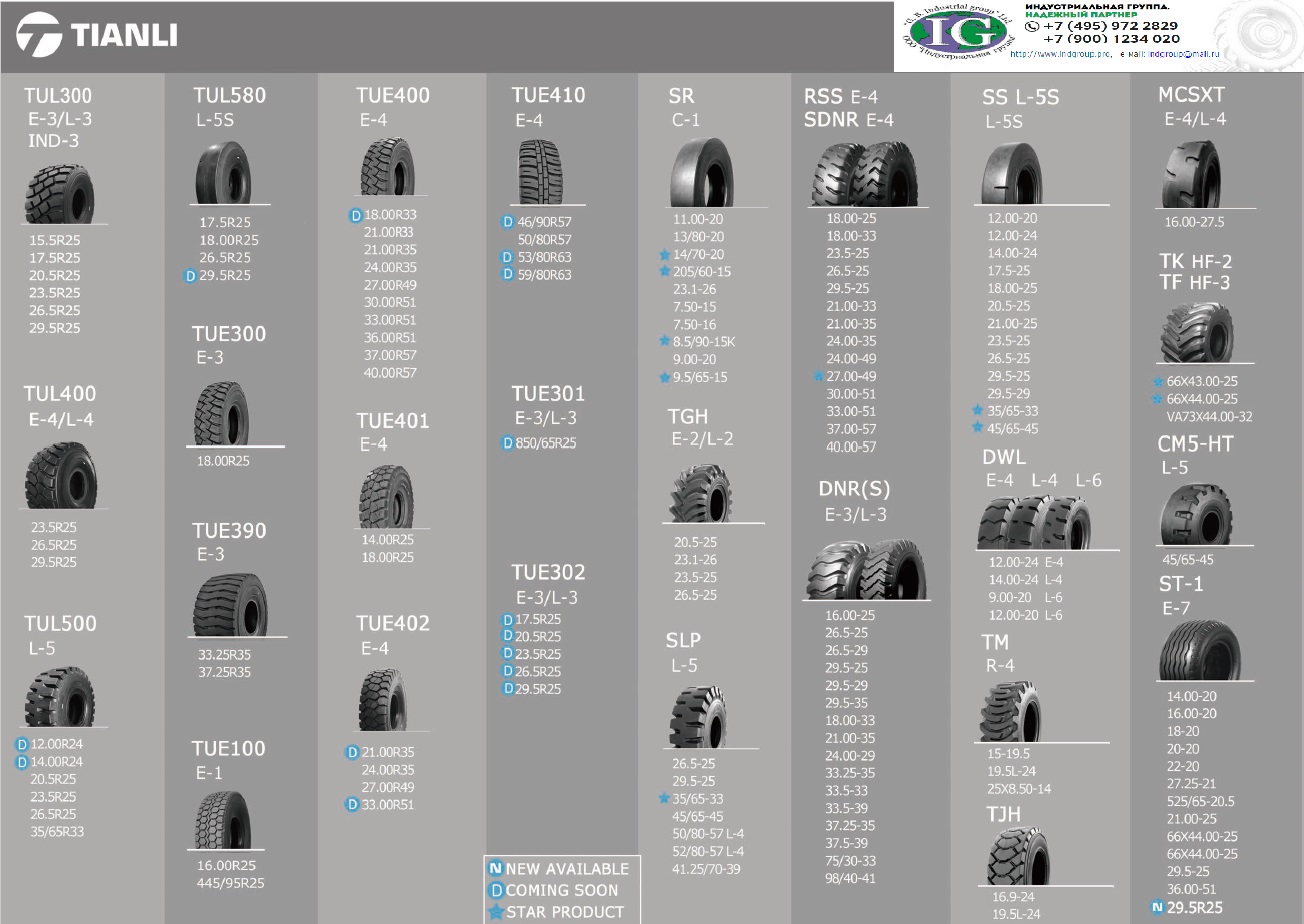The width and height of the screenshot is (1304, 924).
Task: Select size 98/40-41 under DNR(S)
Action: point(850,879)
